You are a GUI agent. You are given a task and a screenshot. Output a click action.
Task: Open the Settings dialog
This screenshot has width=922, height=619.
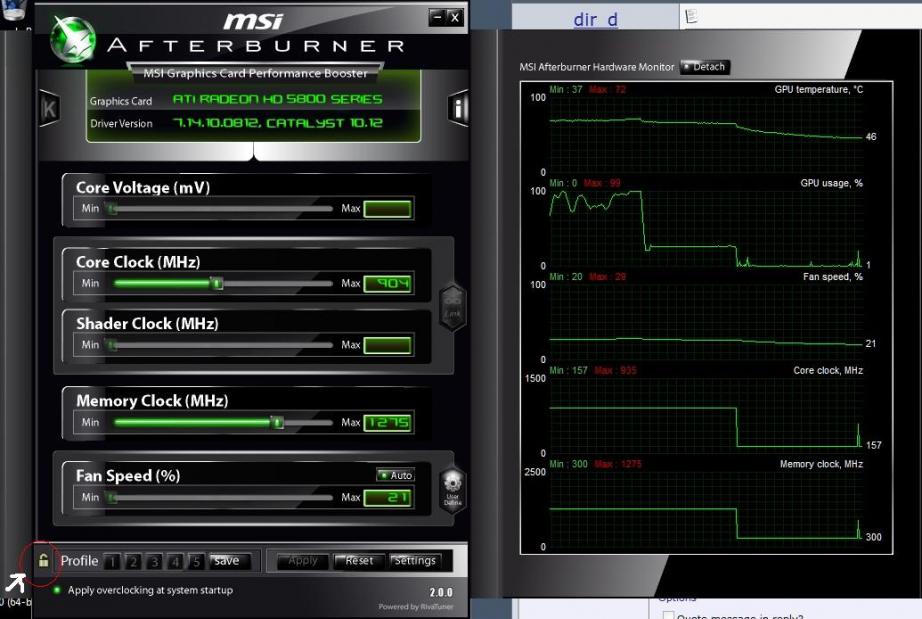click(416, 561)
